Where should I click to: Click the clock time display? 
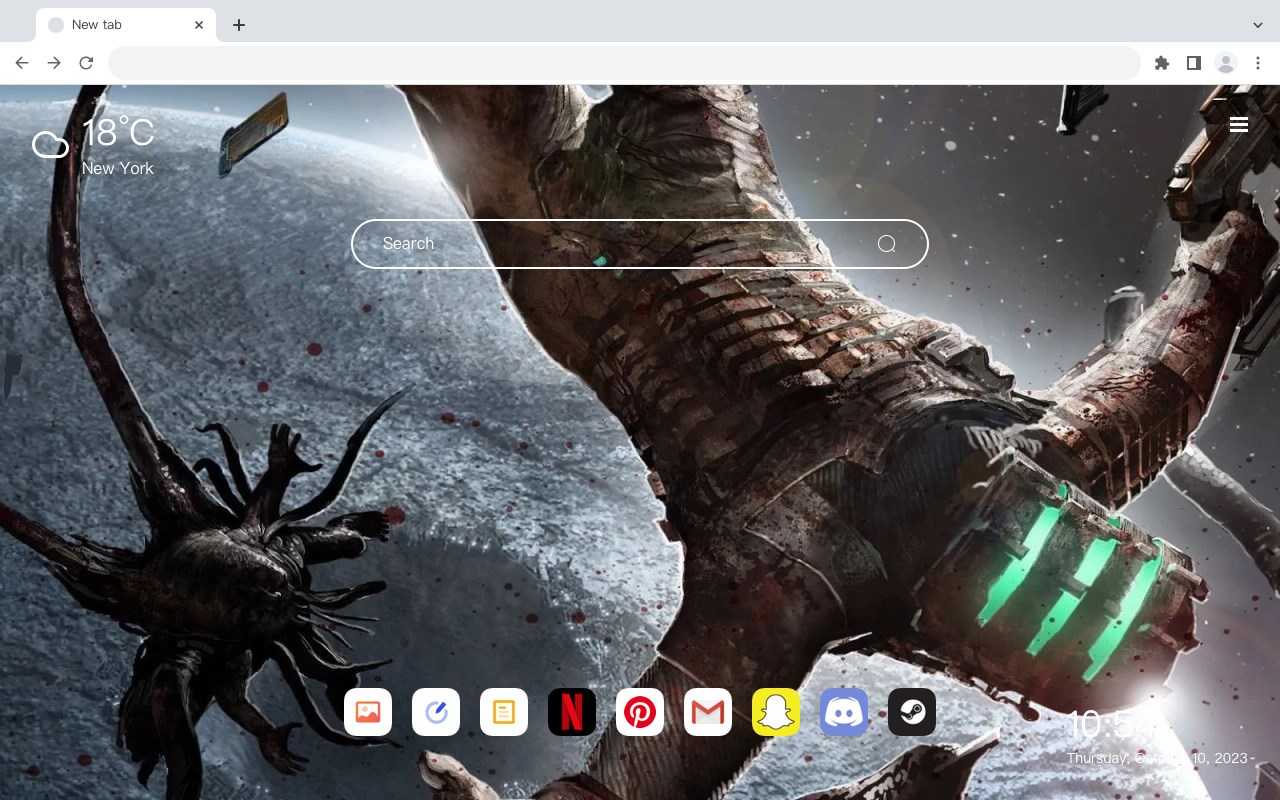(1117, 725)
